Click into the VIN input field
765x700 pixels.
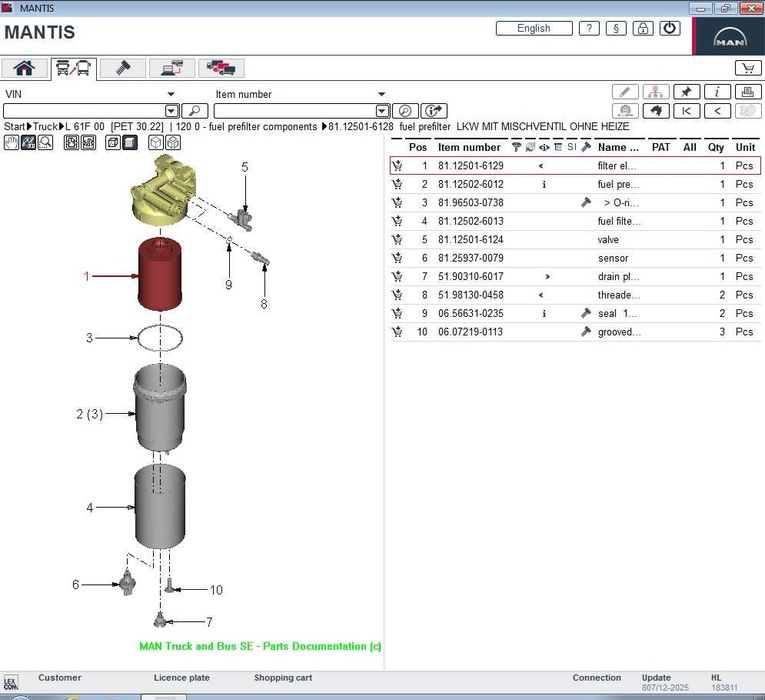click(84, 111)
